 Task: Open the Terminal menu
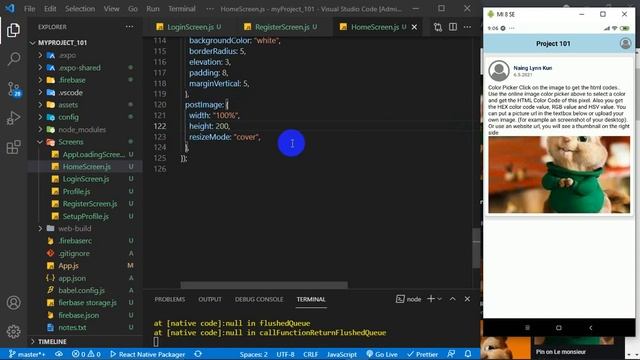(x=182, y=9)
